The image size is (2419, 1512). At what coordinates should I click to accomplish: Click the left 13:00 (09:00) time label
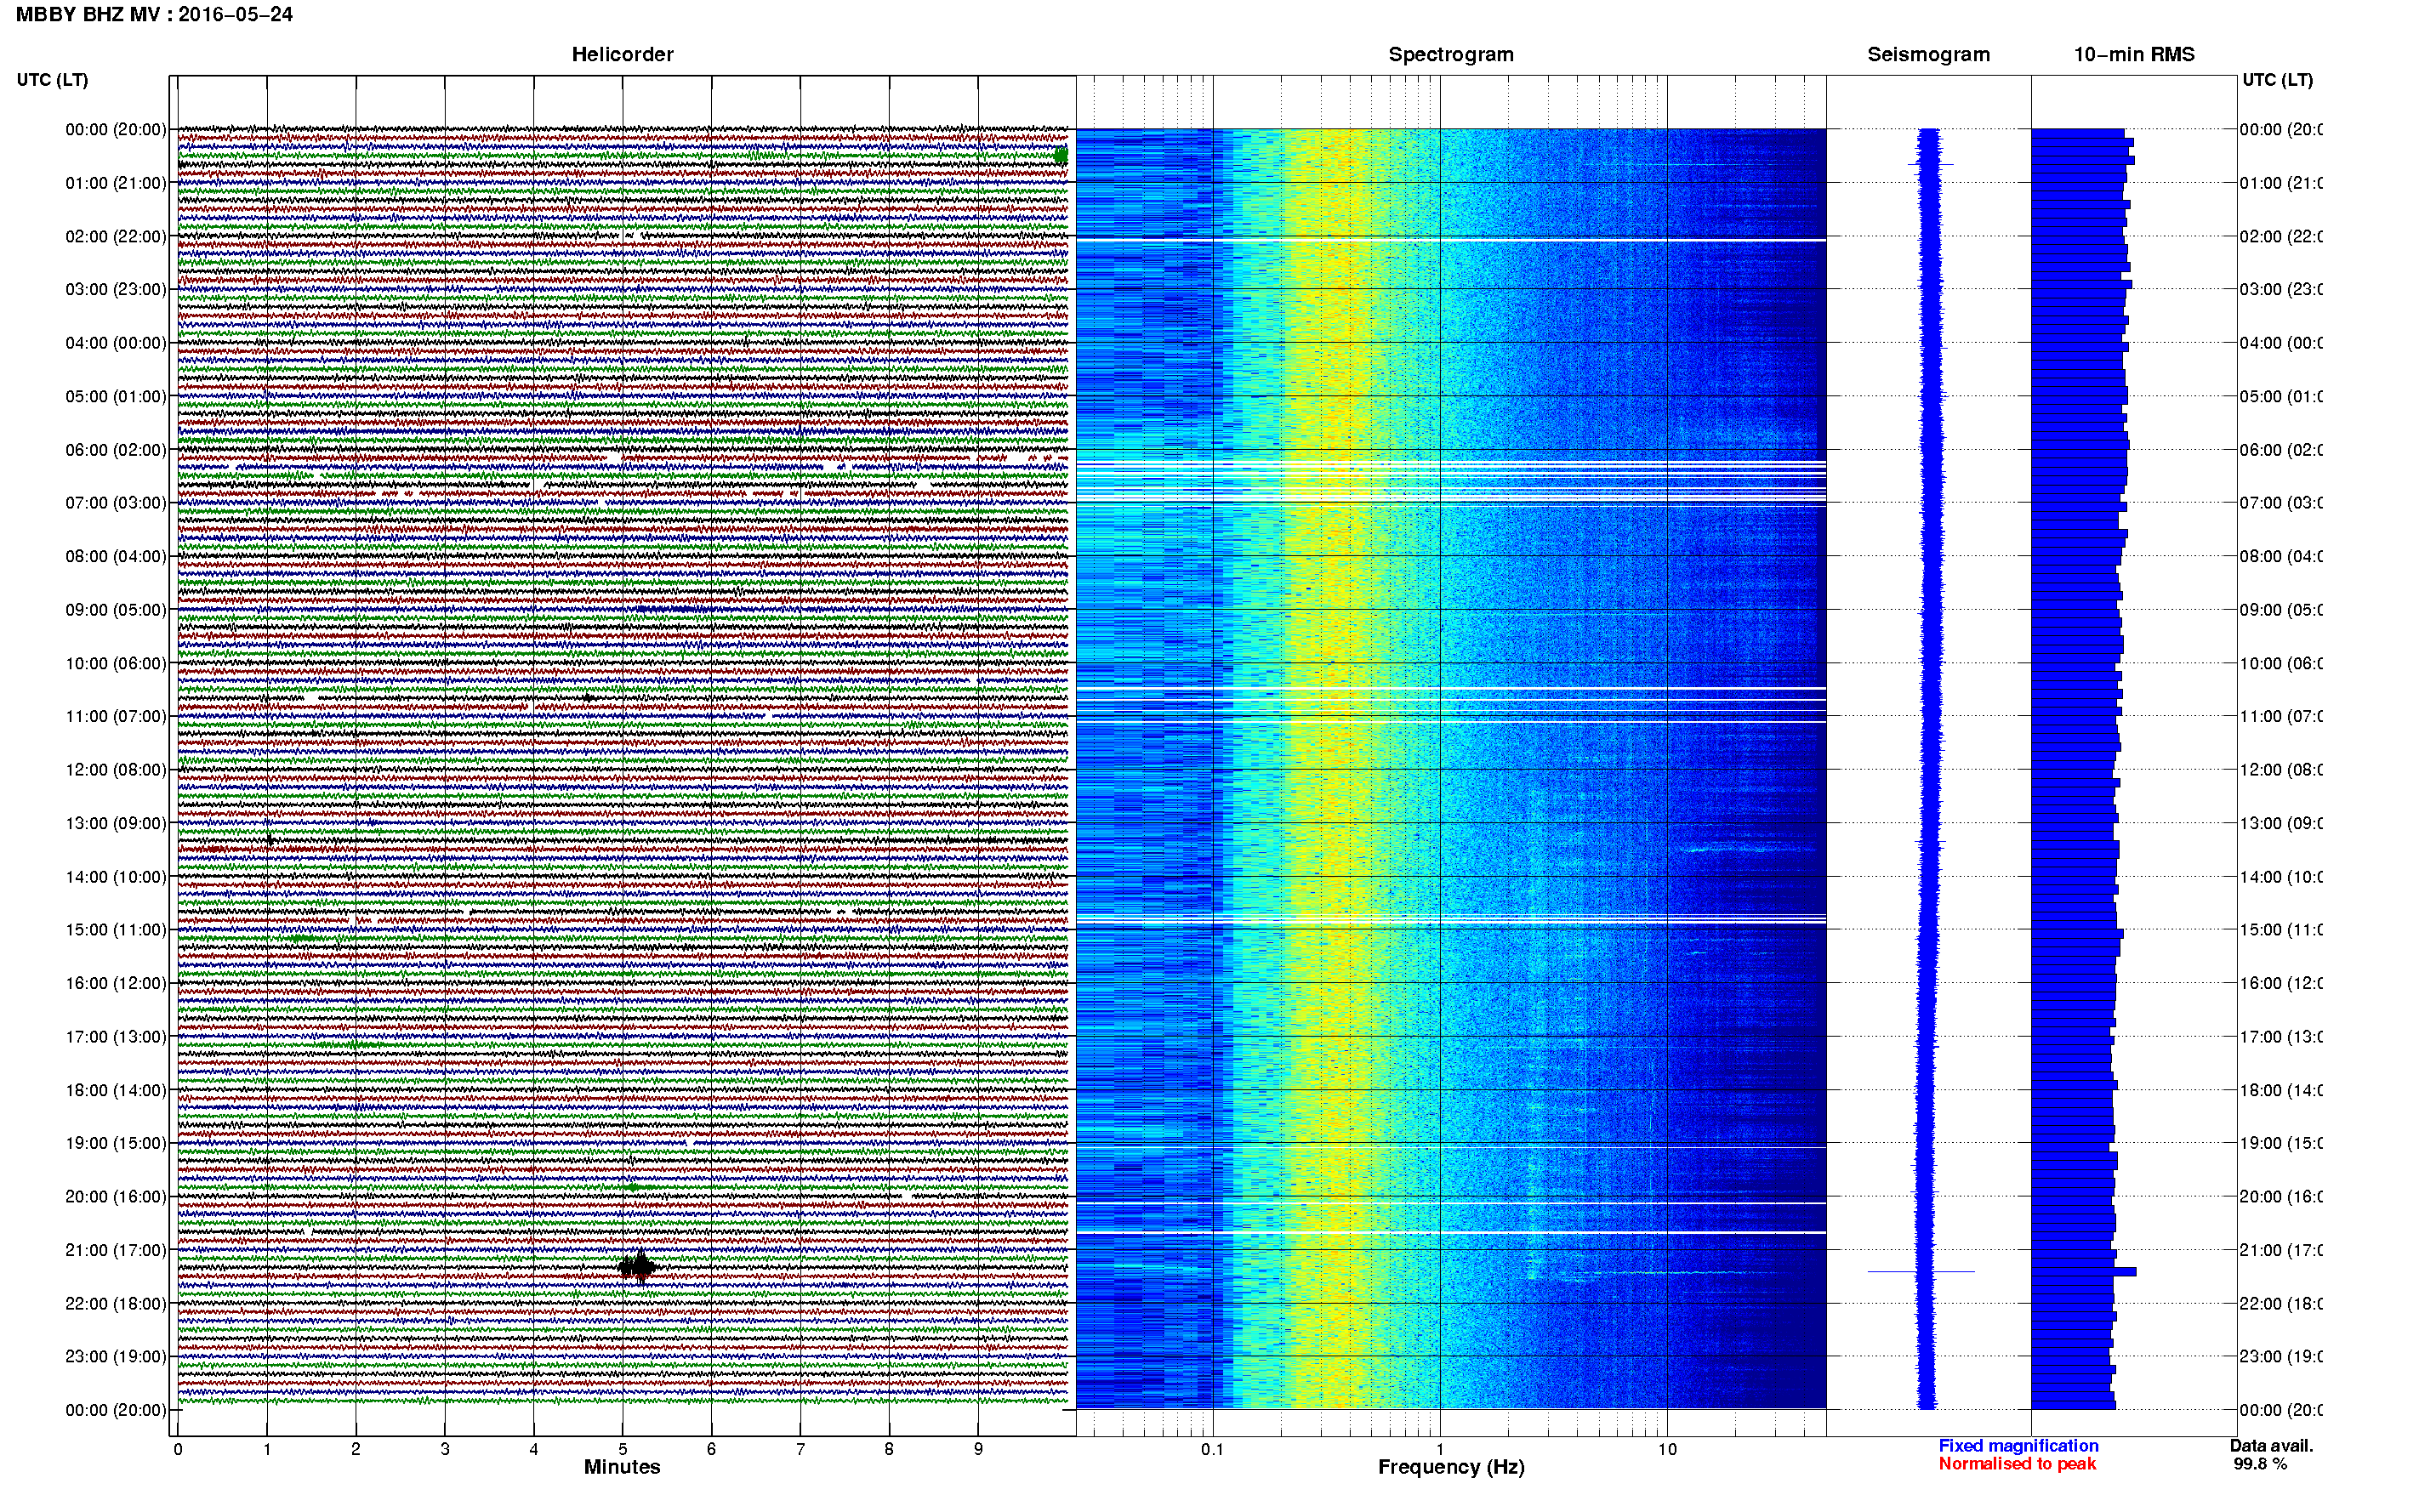pos(116,823)
